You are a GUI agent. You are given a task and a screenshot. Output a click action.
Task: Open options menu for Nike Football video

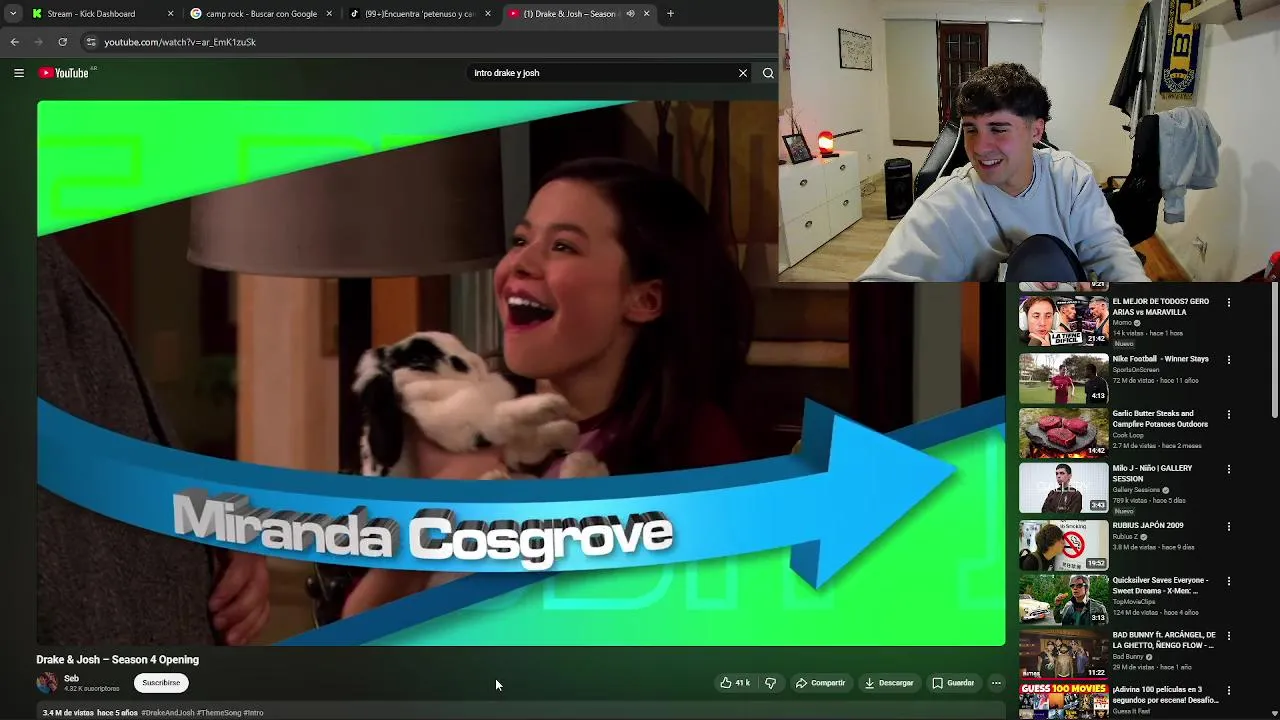(x=1229, y=360)
